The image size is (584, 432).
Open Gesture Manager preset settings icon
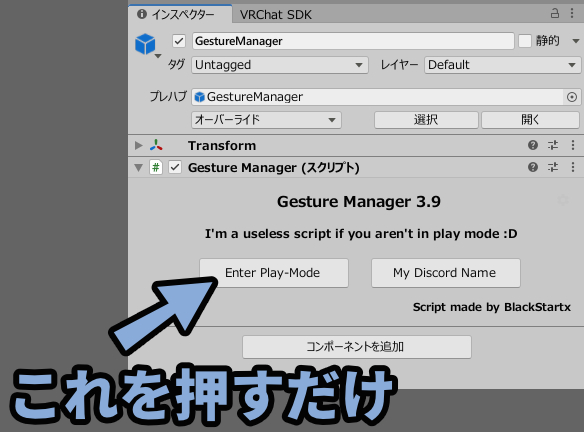click(x=553, y=167)
